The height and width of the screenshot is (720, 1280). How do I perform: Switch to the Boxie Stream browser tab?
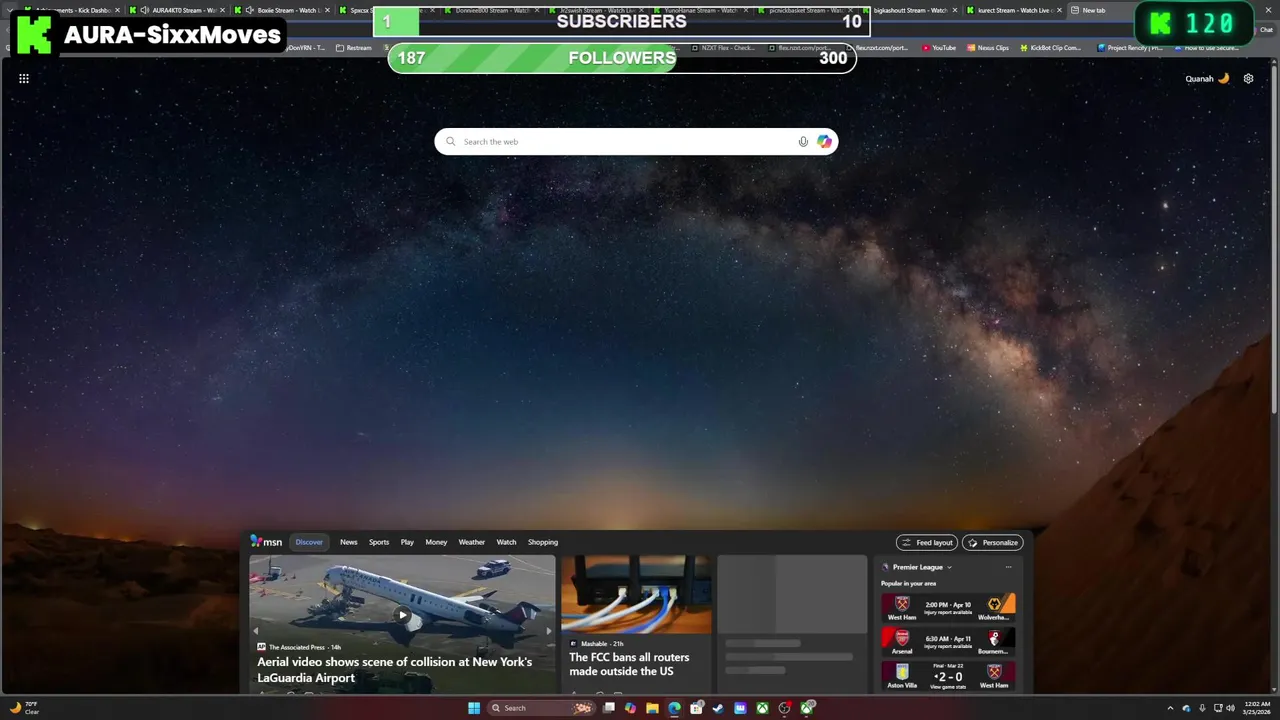282,10
